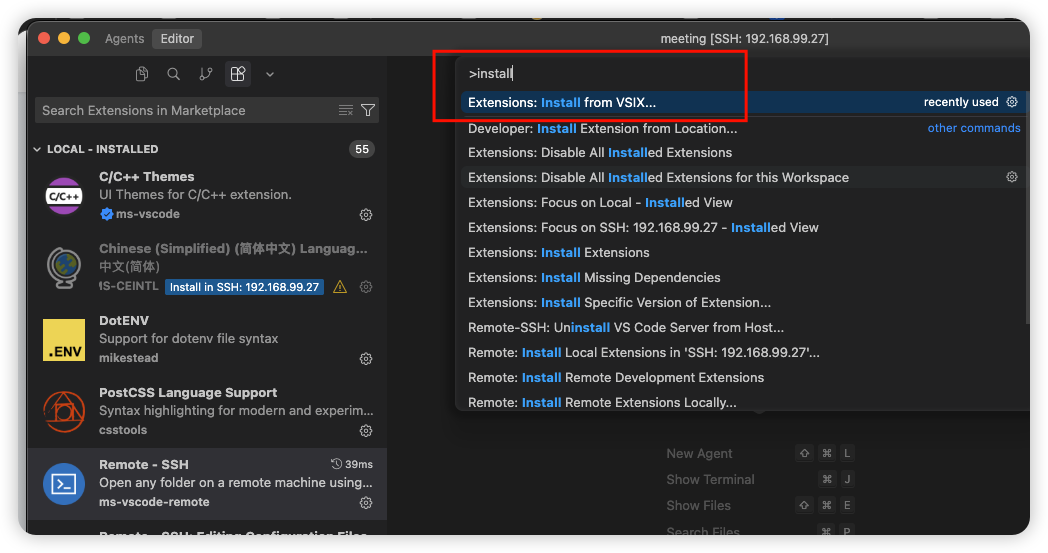Select the Extensions view icon
The height and width of the screenshot is (553, 1048).
click(237, 74)
